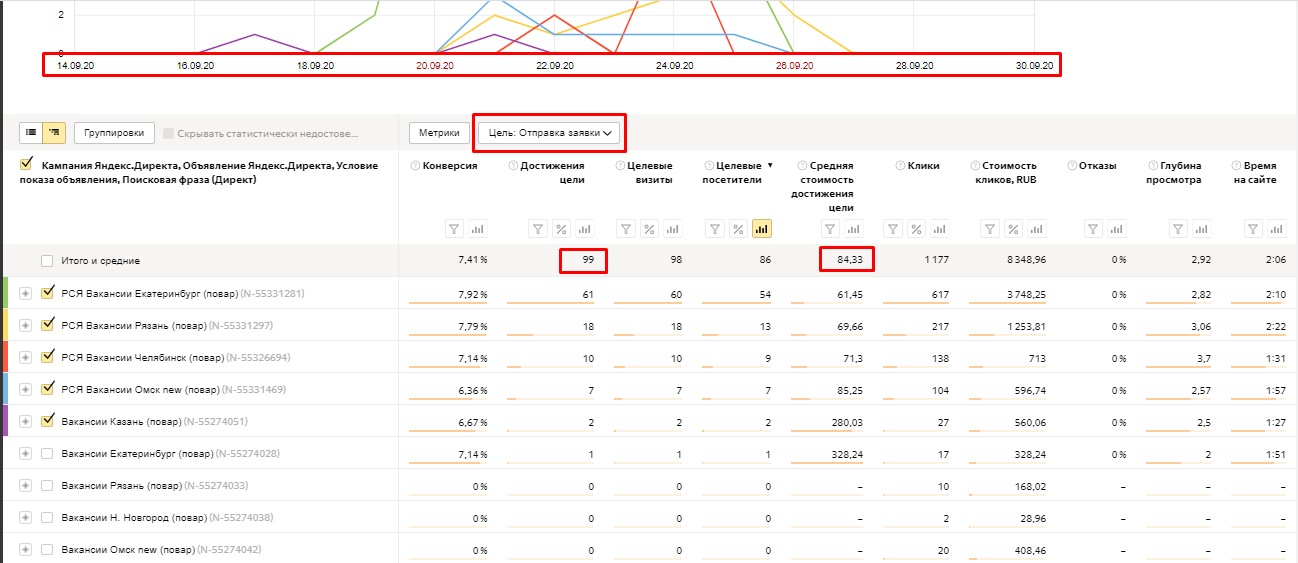Enable Вакансии Екатеринбург (повар) N-55274028 checkbox
Screen dimensions: 1298x563
[47, 453]
